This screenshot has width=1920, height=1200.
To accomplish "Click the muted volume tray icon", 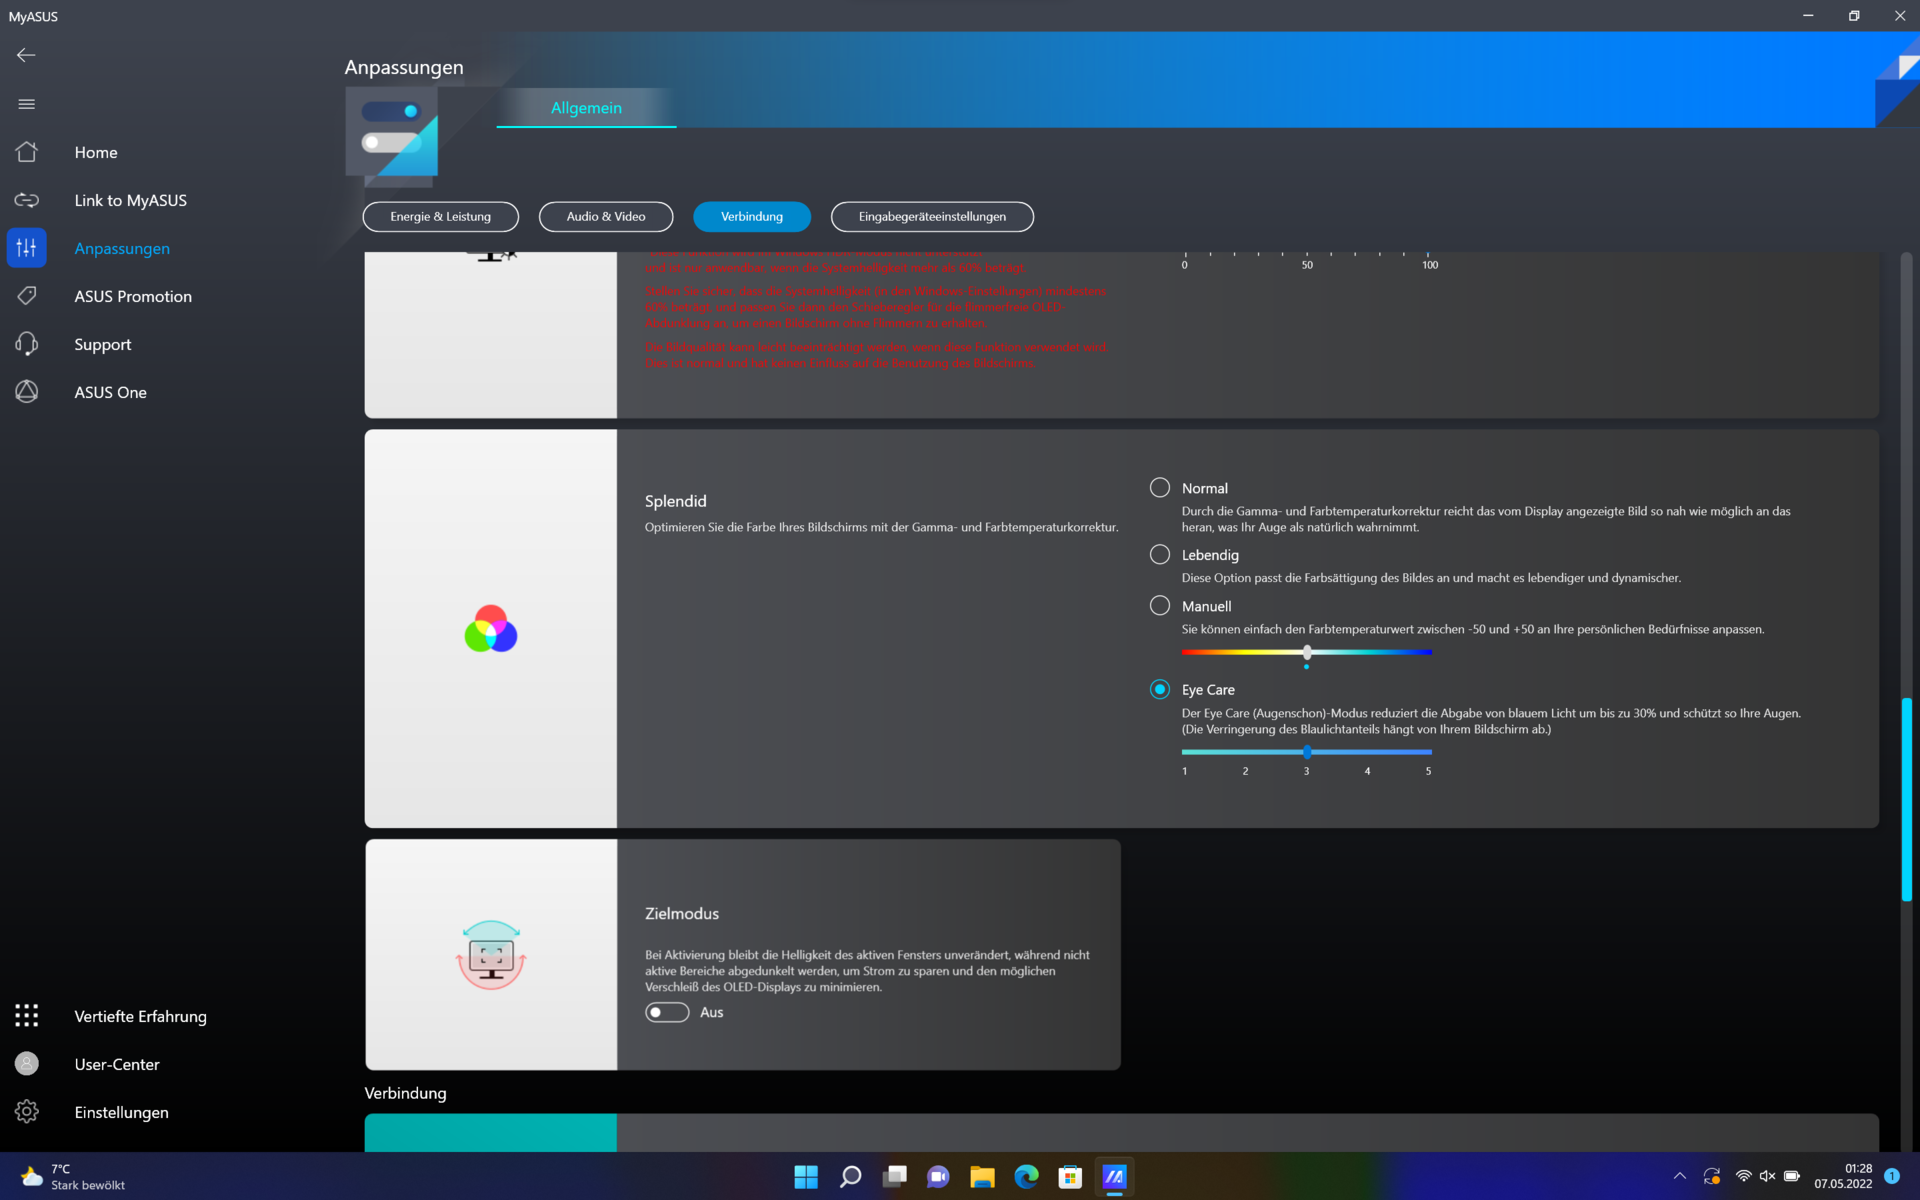I will [1767, 1177].
